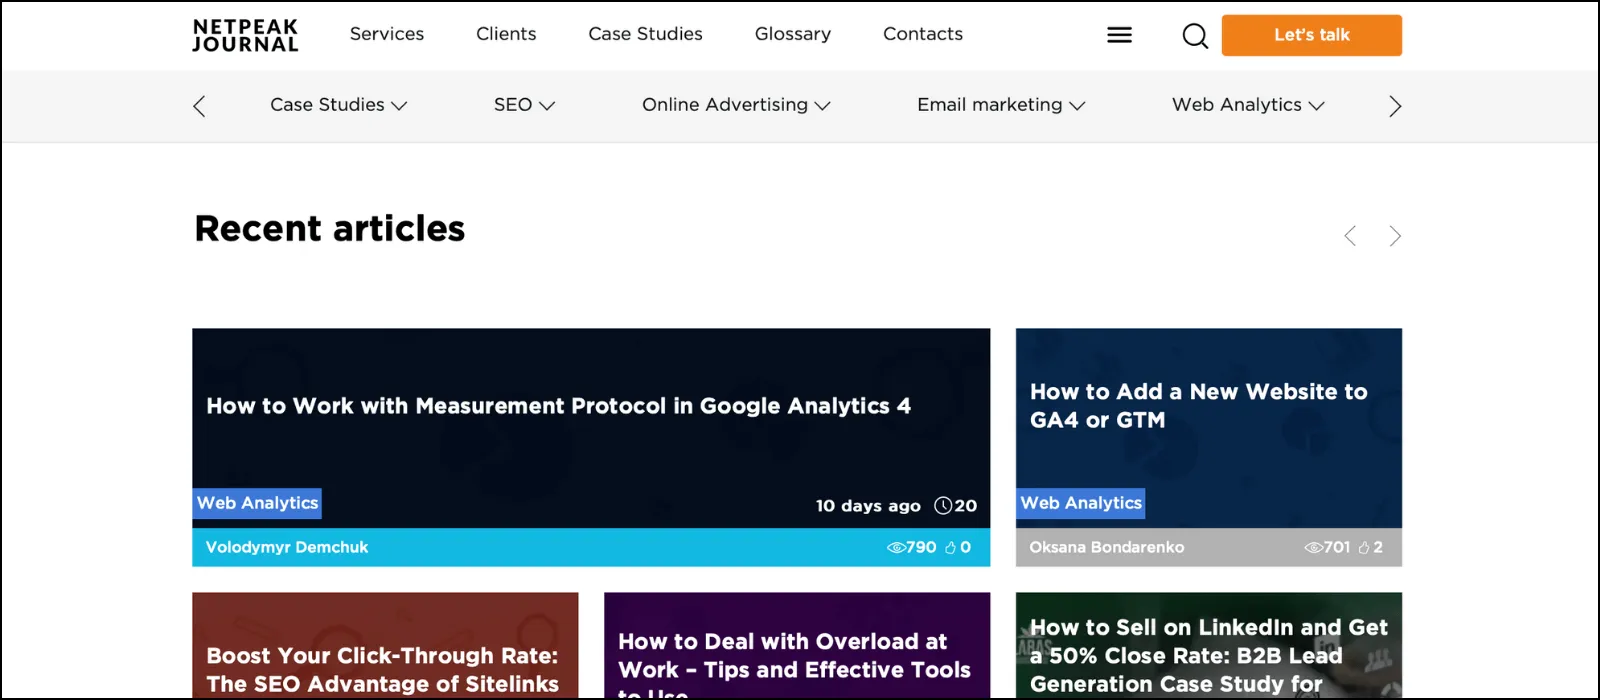Like the GA4 or GTM article thumbs-up
This screenshot has width=1600, height=700.
(x=1364, y=547)
